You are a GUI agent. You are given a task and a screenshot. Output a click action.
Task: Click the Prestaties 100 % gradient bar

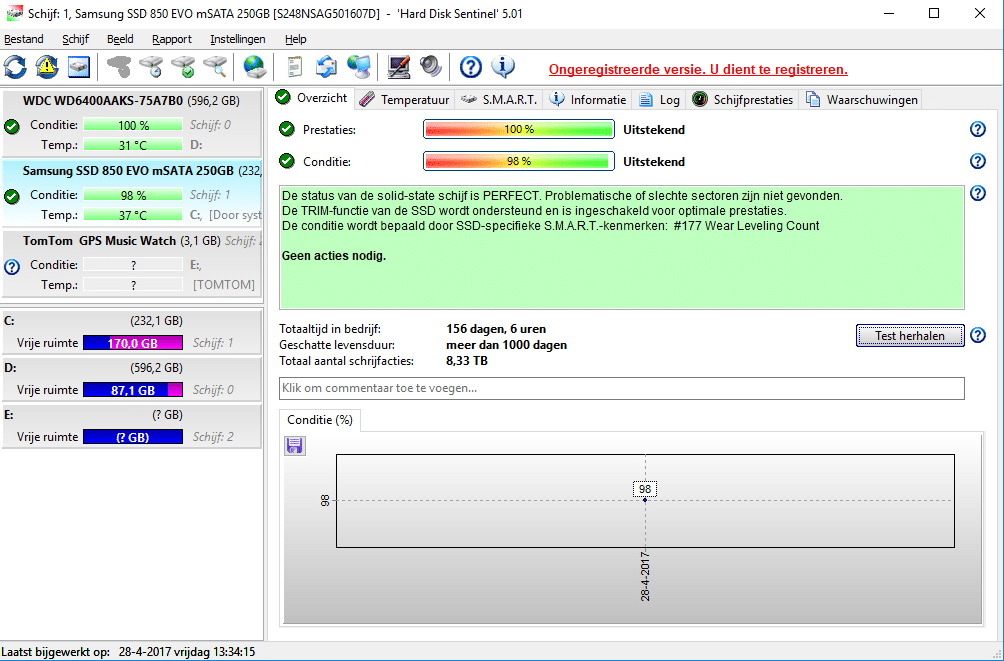[519, 129]
